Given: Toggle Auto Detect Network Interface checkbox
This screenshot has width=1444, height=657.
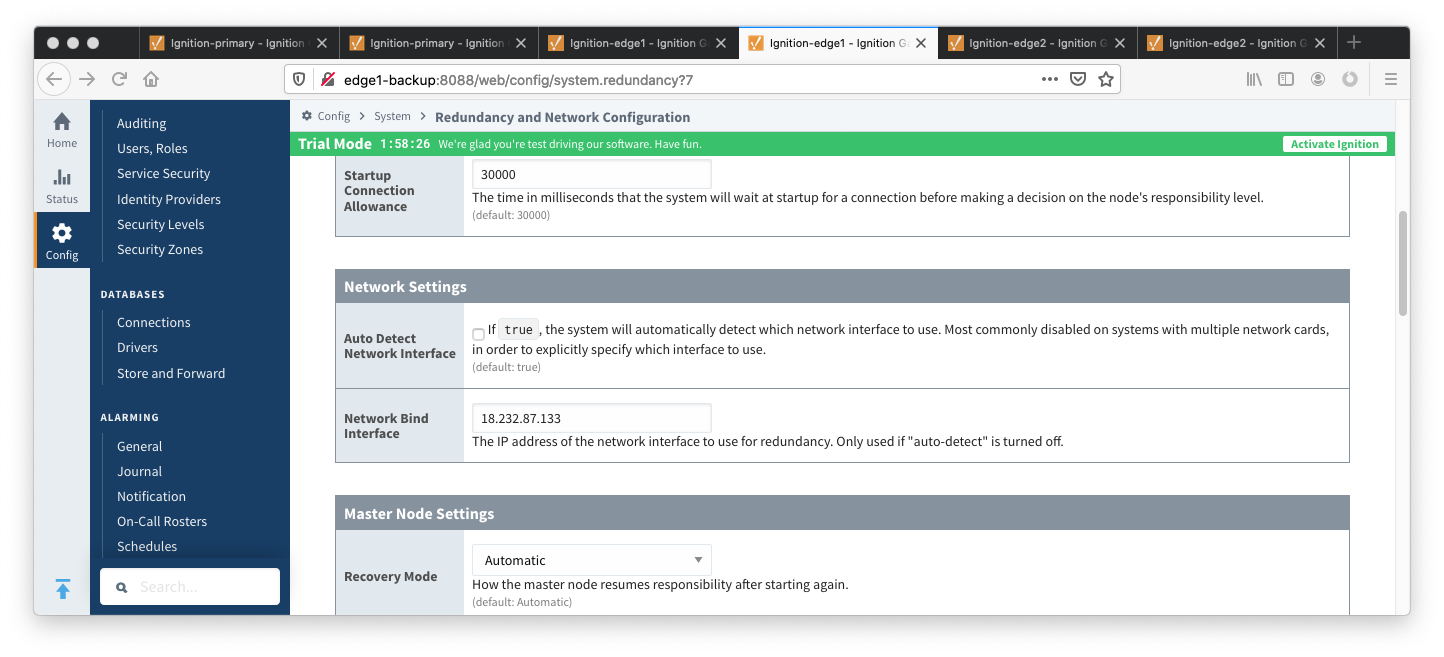Looking at the screenshot, I should (478, 334).
